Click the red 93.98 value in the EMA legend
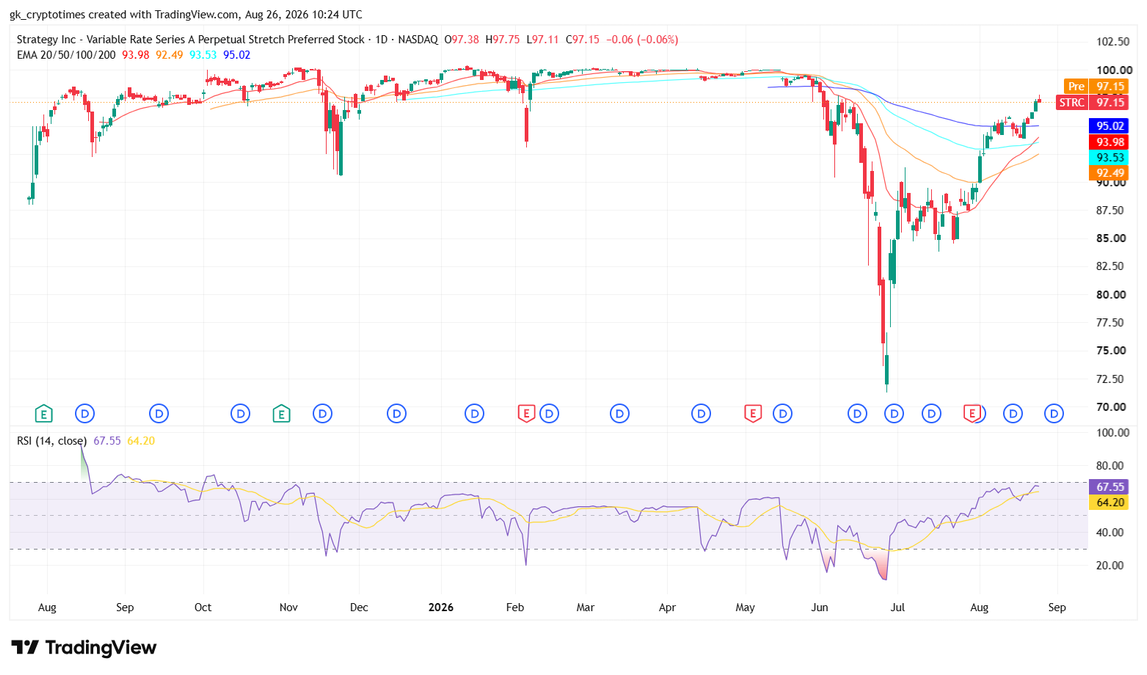Screen dimensions: 1147x675 tap(135, 55)
